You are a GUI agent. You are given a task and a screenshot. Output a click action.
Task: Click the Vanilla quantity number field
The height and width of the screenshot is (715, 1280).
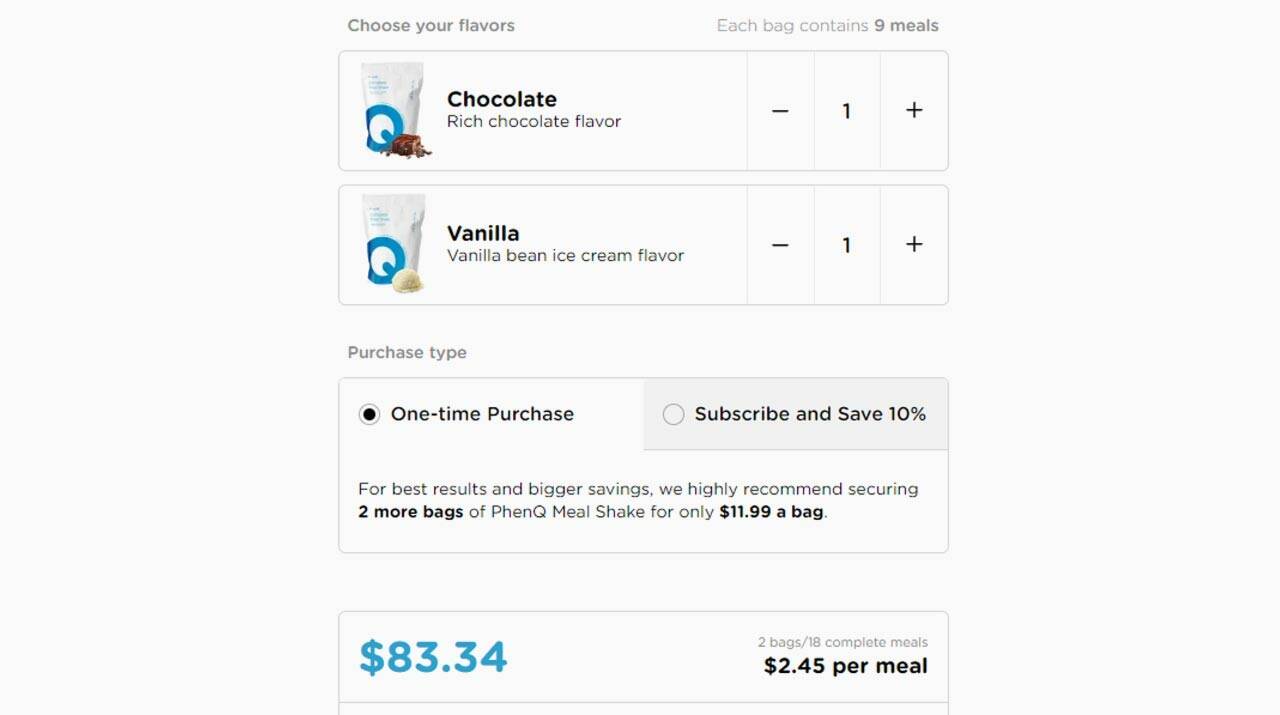[846, 245]
